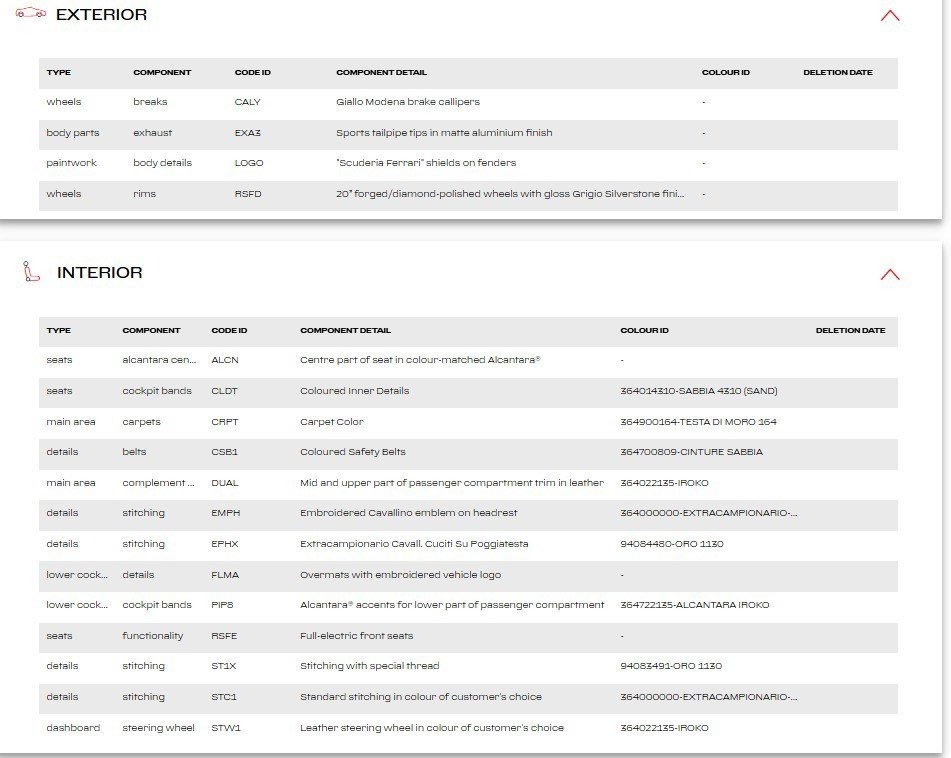Click the DUAL code cell

pos(224,483)
